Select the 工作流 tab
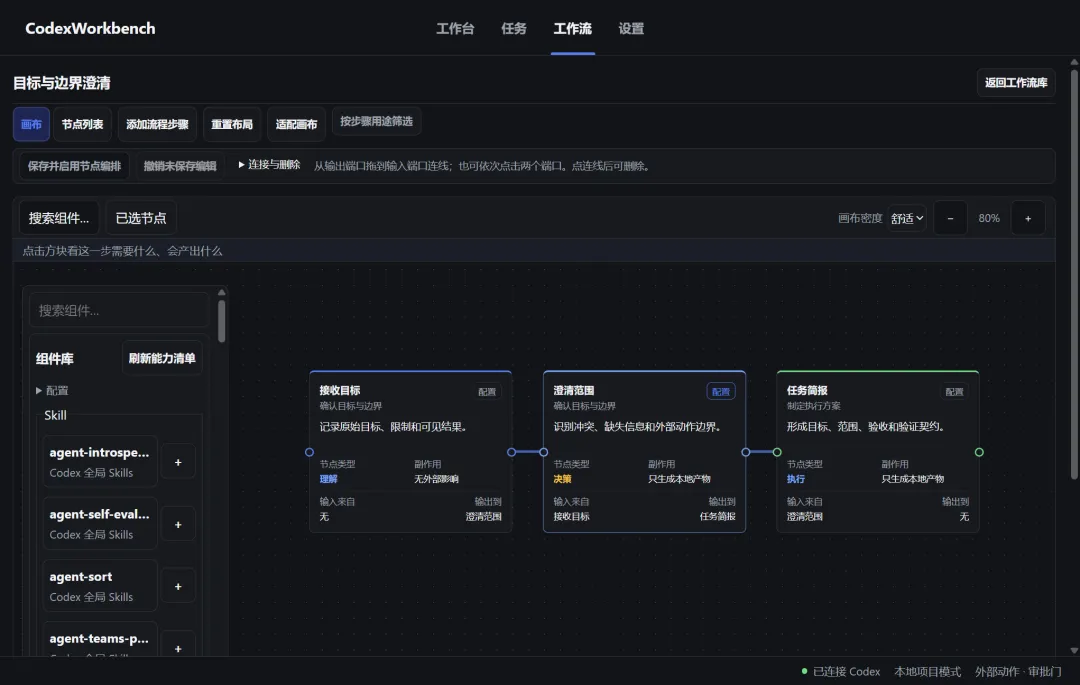The height and width of the screenshot is (685, 1080). [572, 28]
